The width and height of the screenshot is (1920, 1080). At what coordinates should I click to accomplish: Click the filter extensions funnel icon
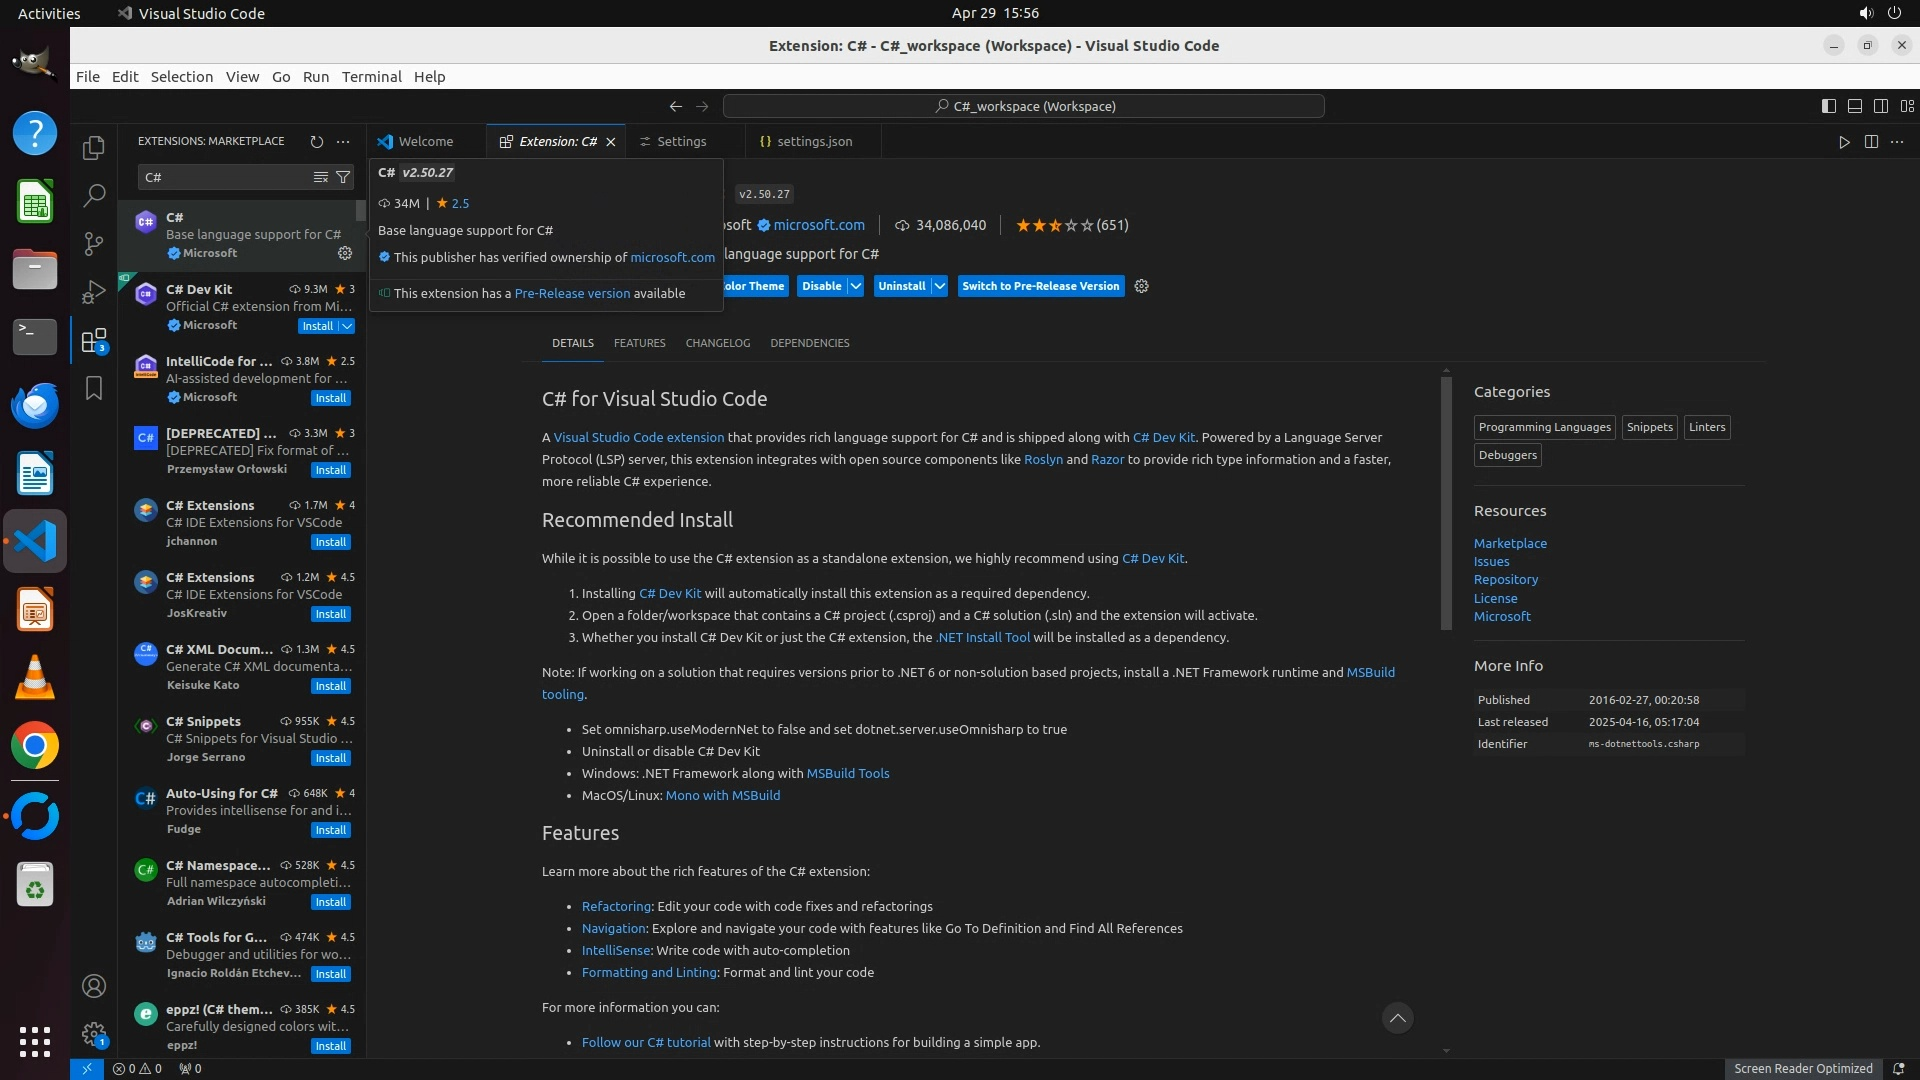(x=343, y=177)
